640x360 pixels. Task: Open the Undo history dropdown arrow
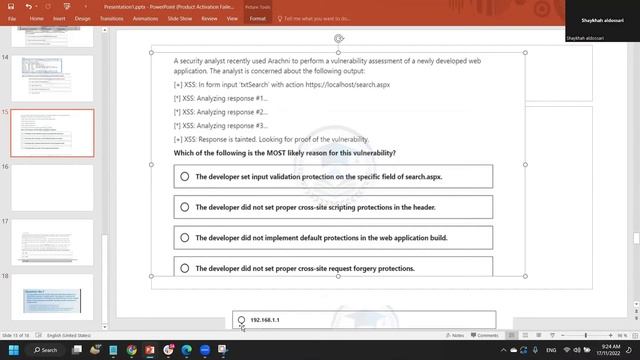point(36,7)
